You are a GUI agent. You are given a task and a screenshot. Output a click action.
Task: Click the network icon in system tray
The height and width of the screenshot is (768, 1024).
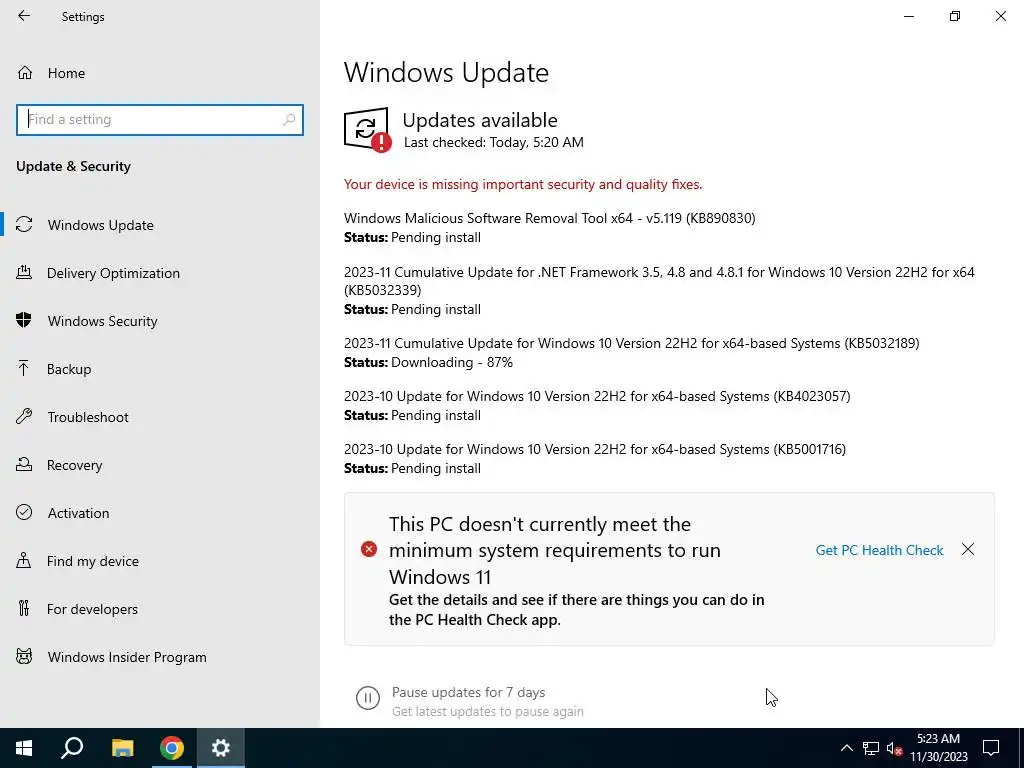click(871, 748)
